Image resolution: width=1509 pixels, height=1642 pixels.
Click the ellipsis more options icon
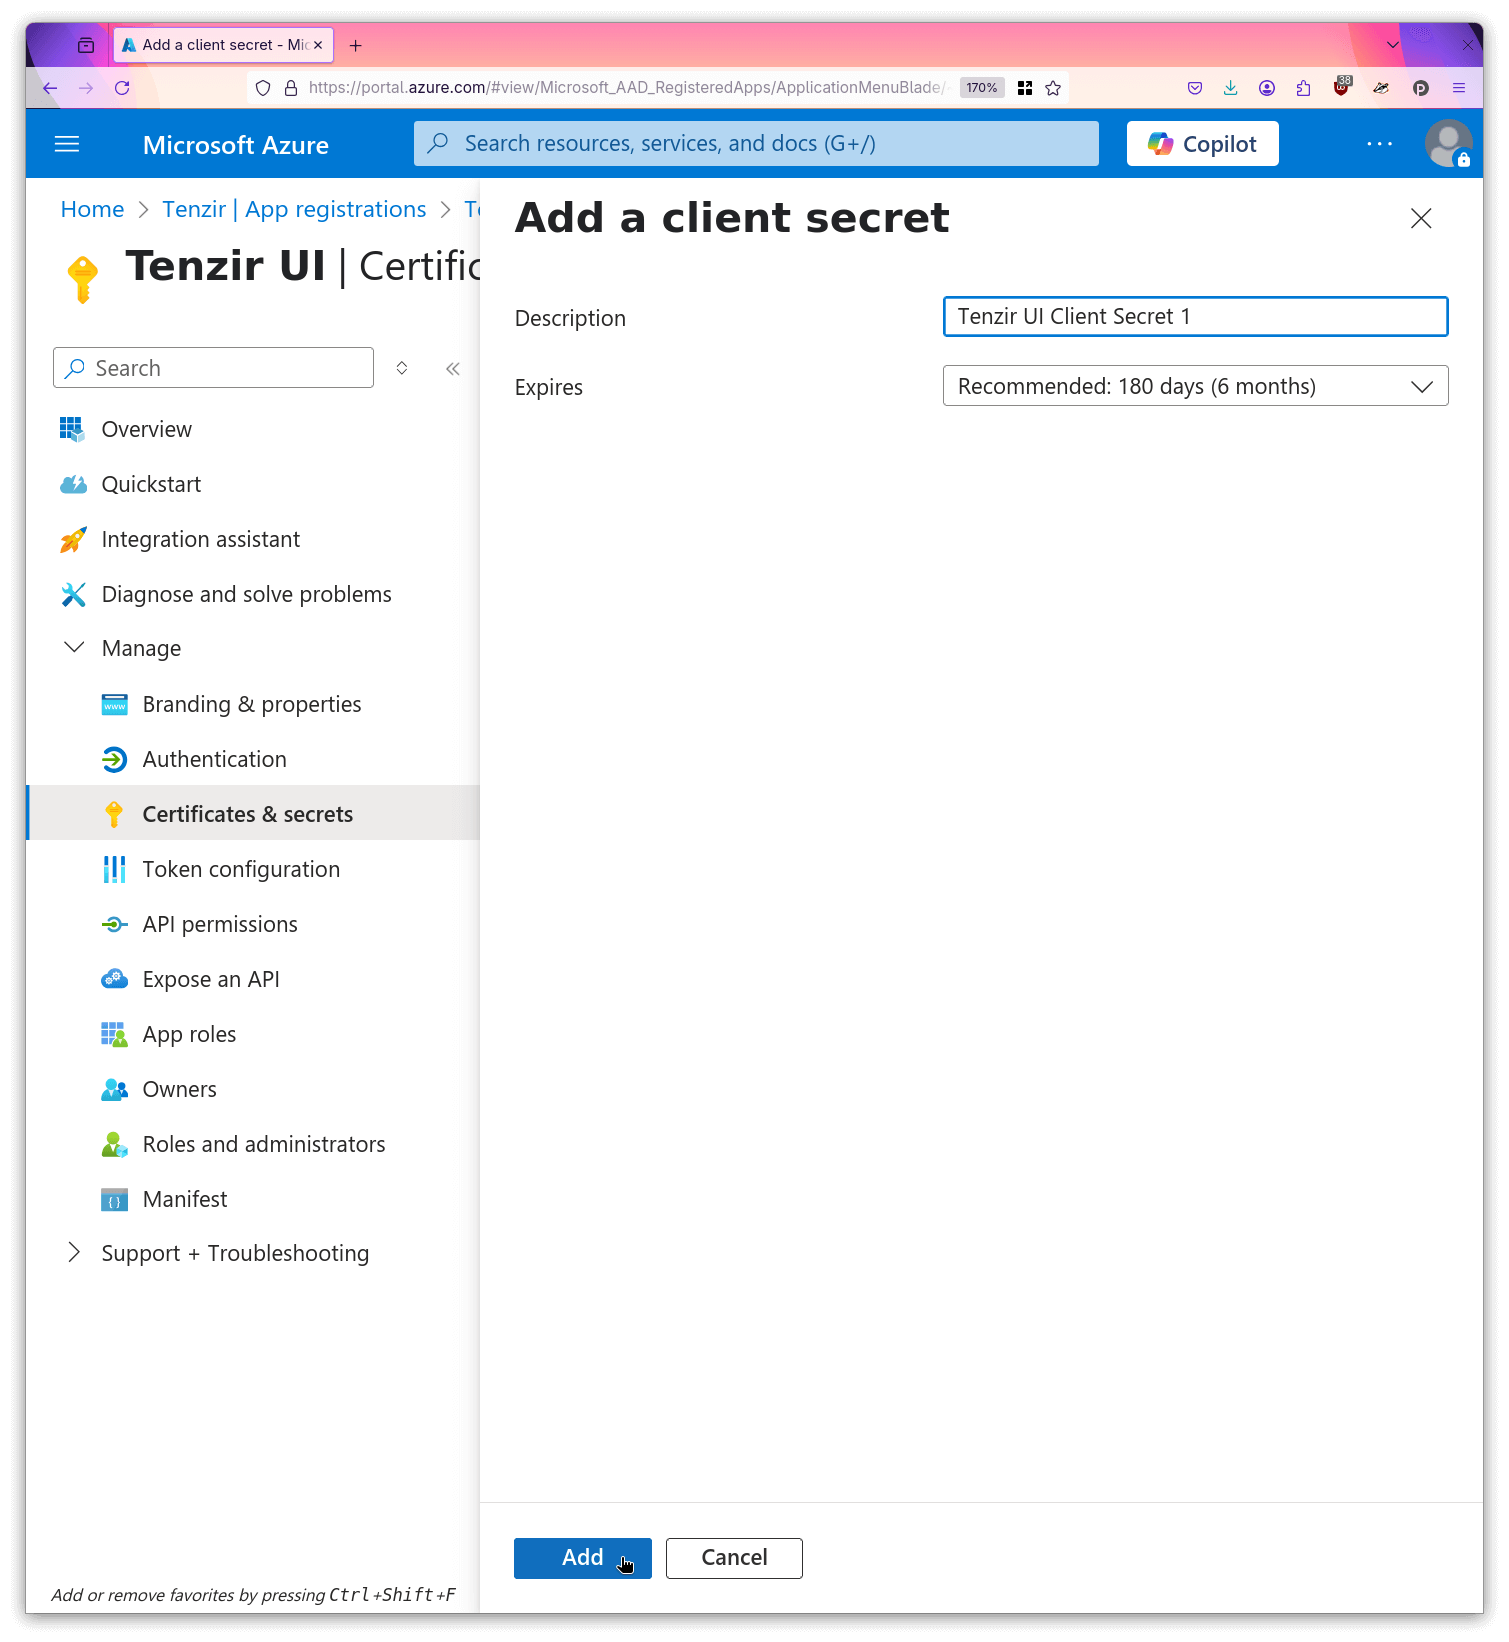(x=1379, y=144)
